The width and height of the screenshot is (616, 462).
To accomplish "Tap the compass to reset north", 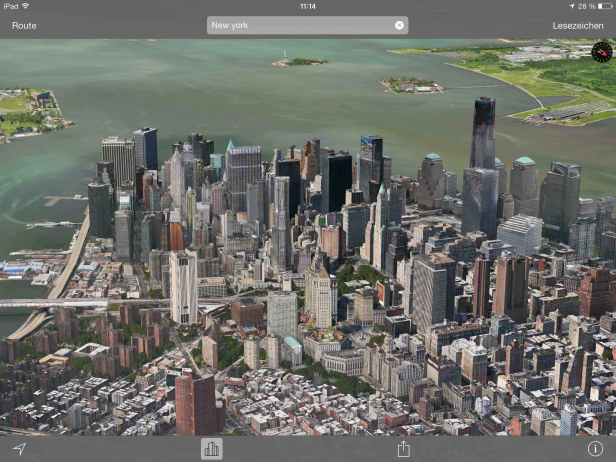I will 602,52.
